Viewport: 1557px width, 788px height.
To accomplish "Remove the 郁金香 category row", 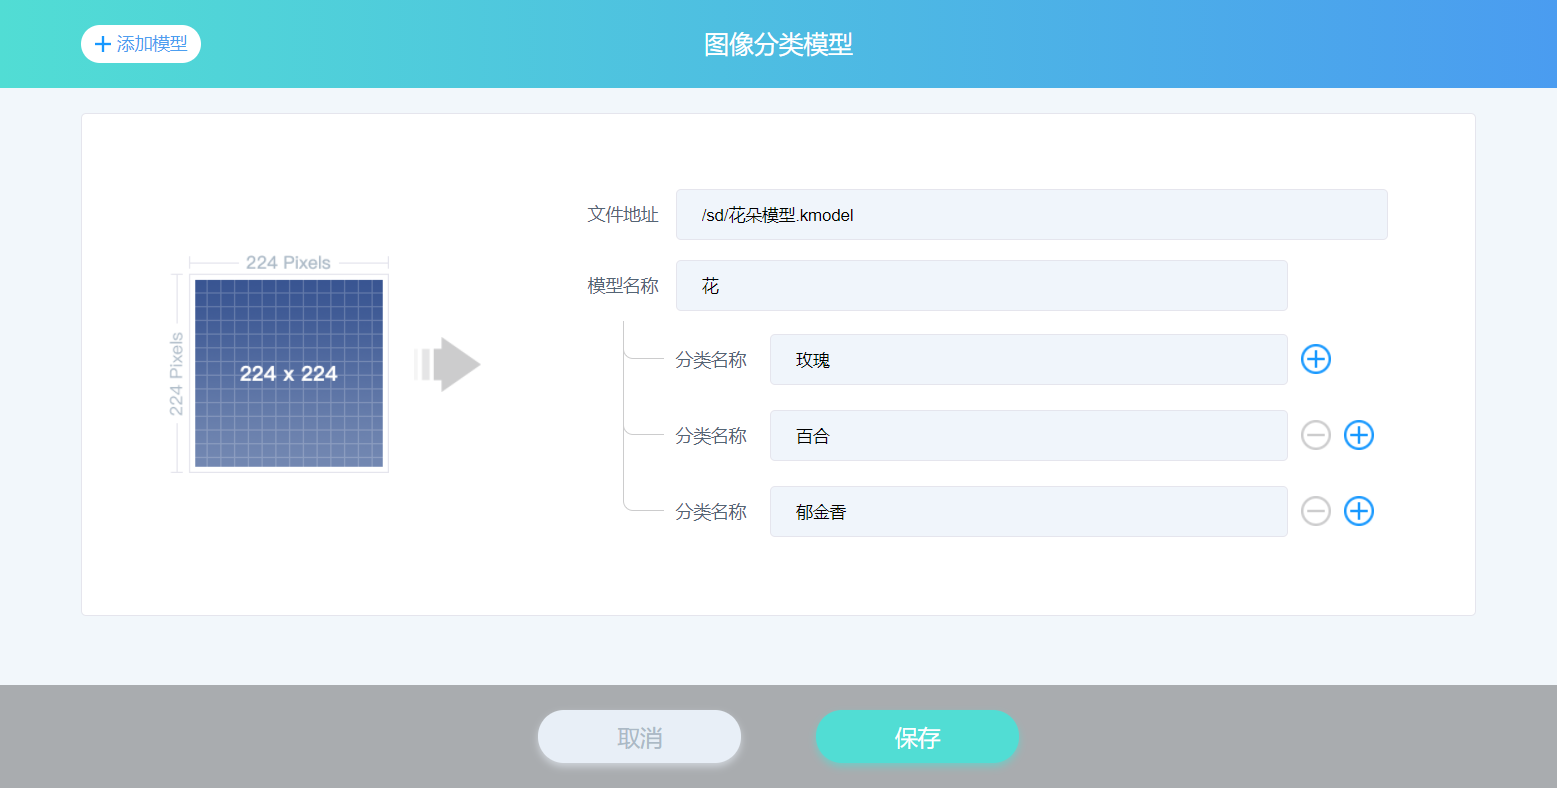I will 1316,511.
